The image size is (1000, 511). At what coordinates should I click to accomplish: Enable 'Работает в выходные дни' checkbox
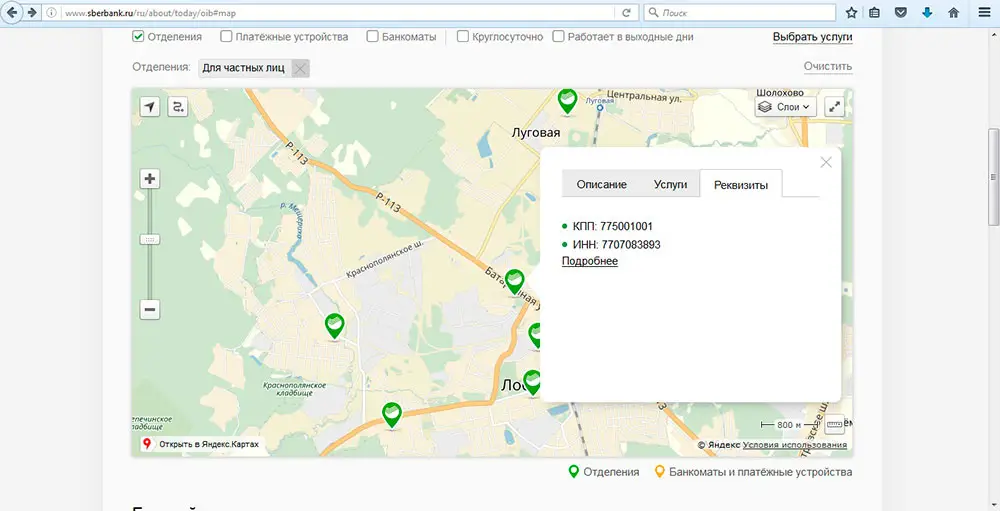pos(559,36)
